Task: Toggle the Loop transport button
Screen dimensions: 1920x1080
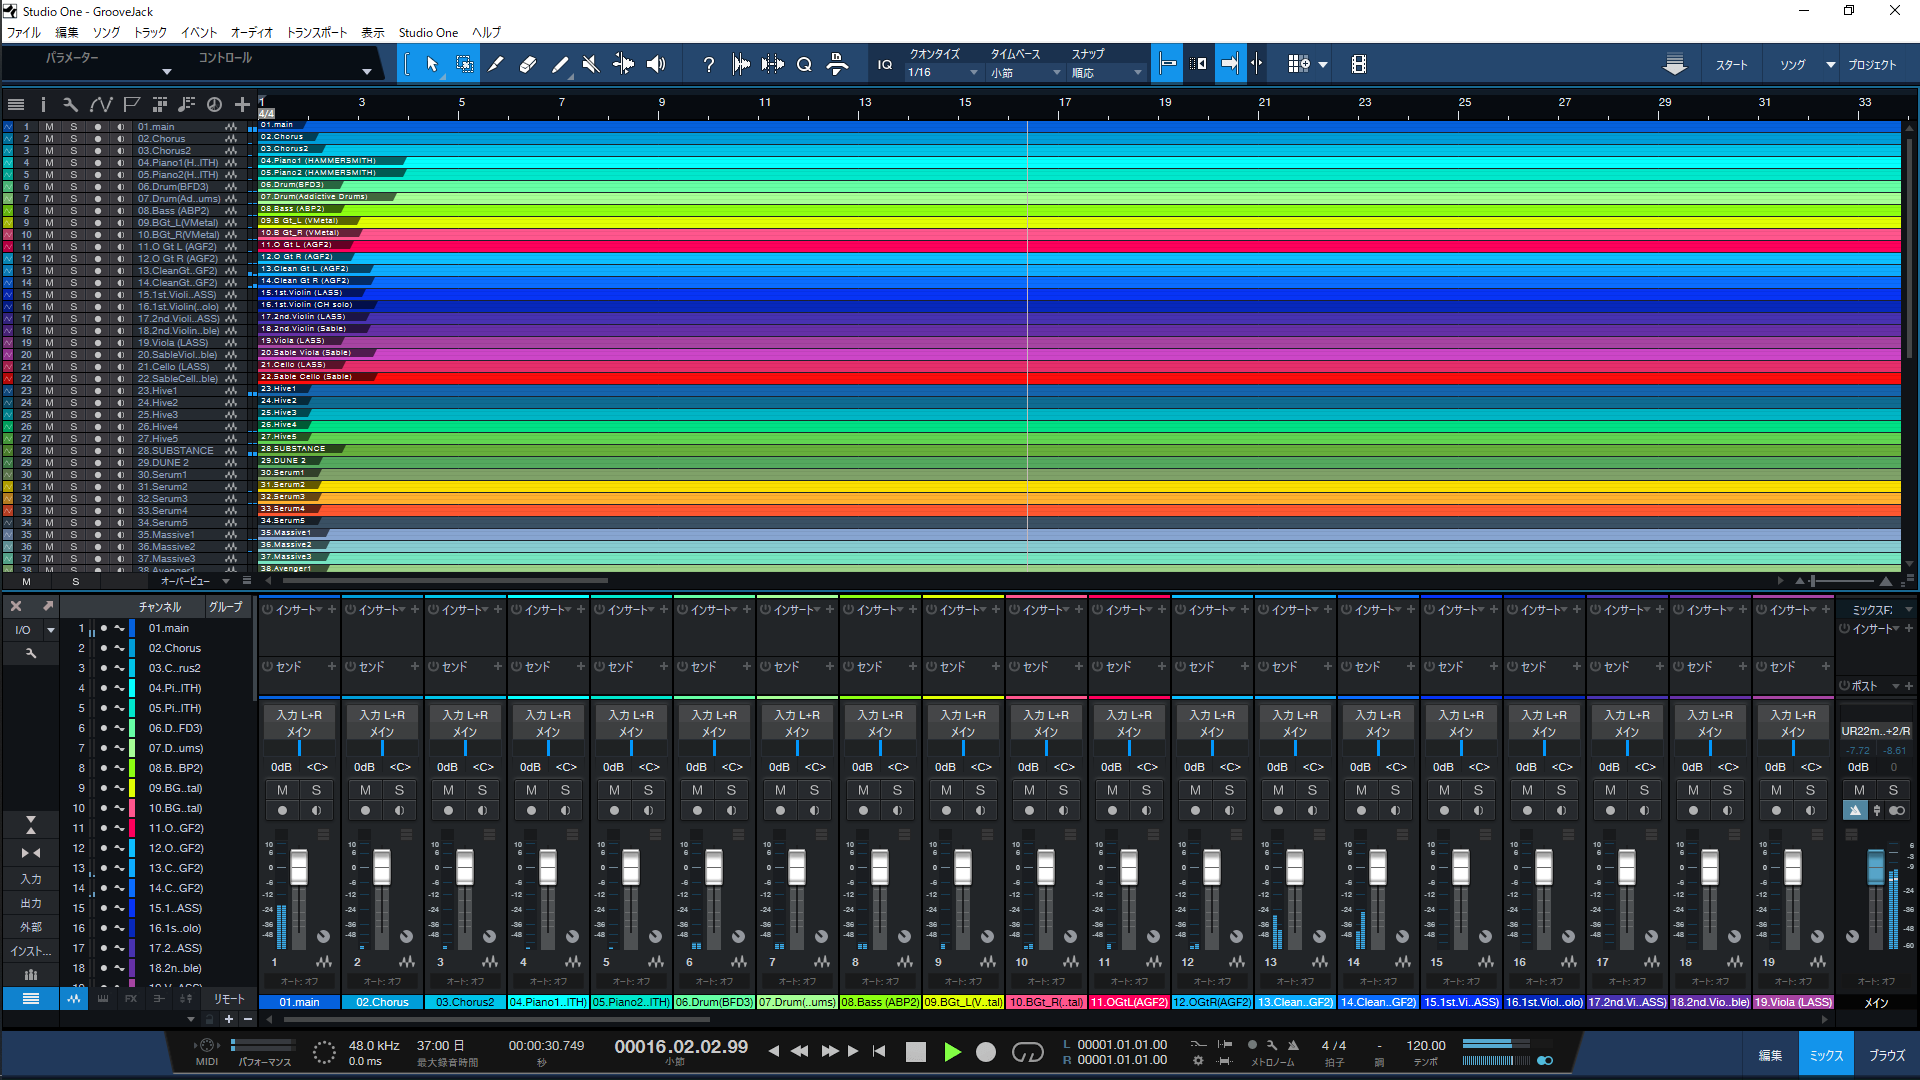Action: (x=1028, y=1052)
